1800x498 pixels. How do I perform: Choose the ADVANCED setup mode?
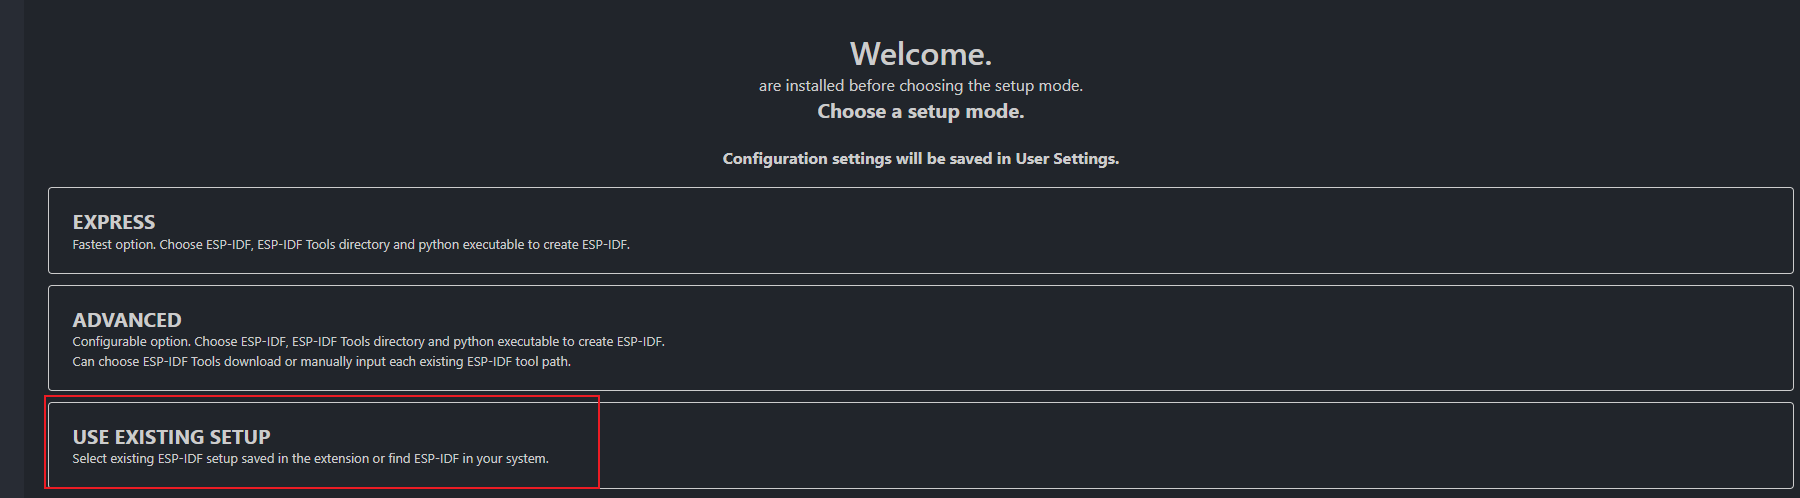(x=920, y=338)
